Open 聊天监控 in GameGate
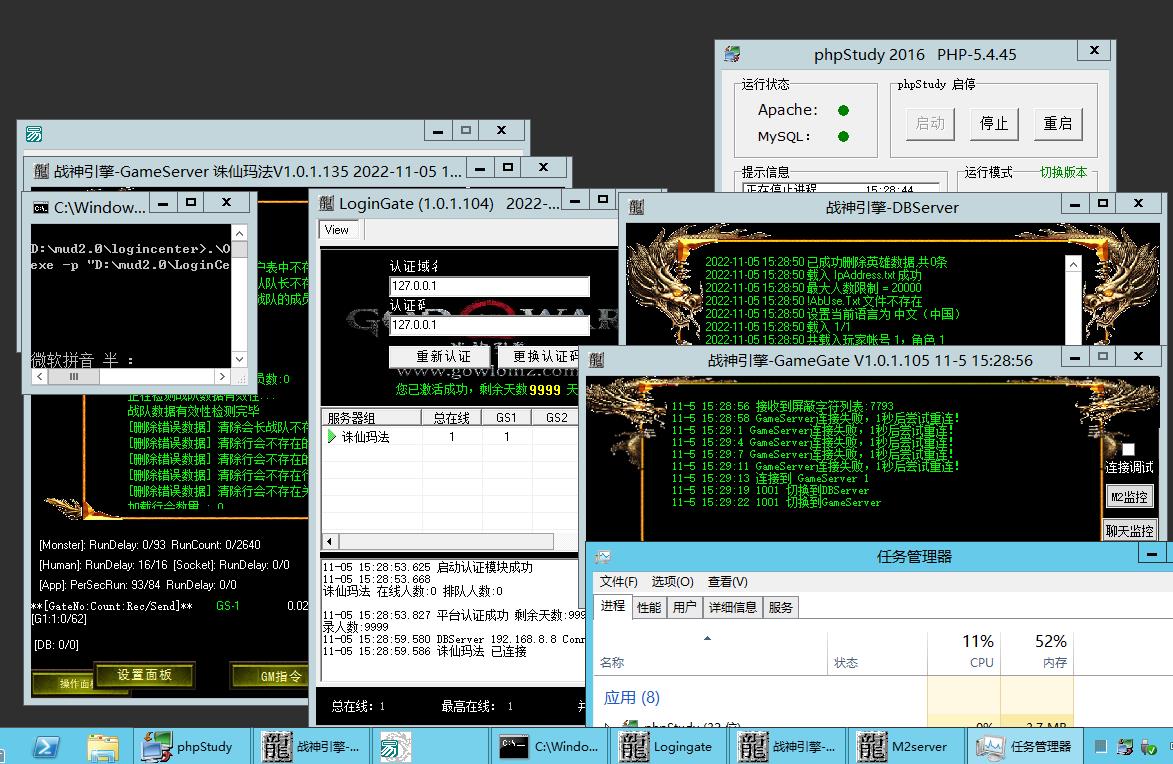This screenshot has width=1173, height=764. coord(1129,531)
